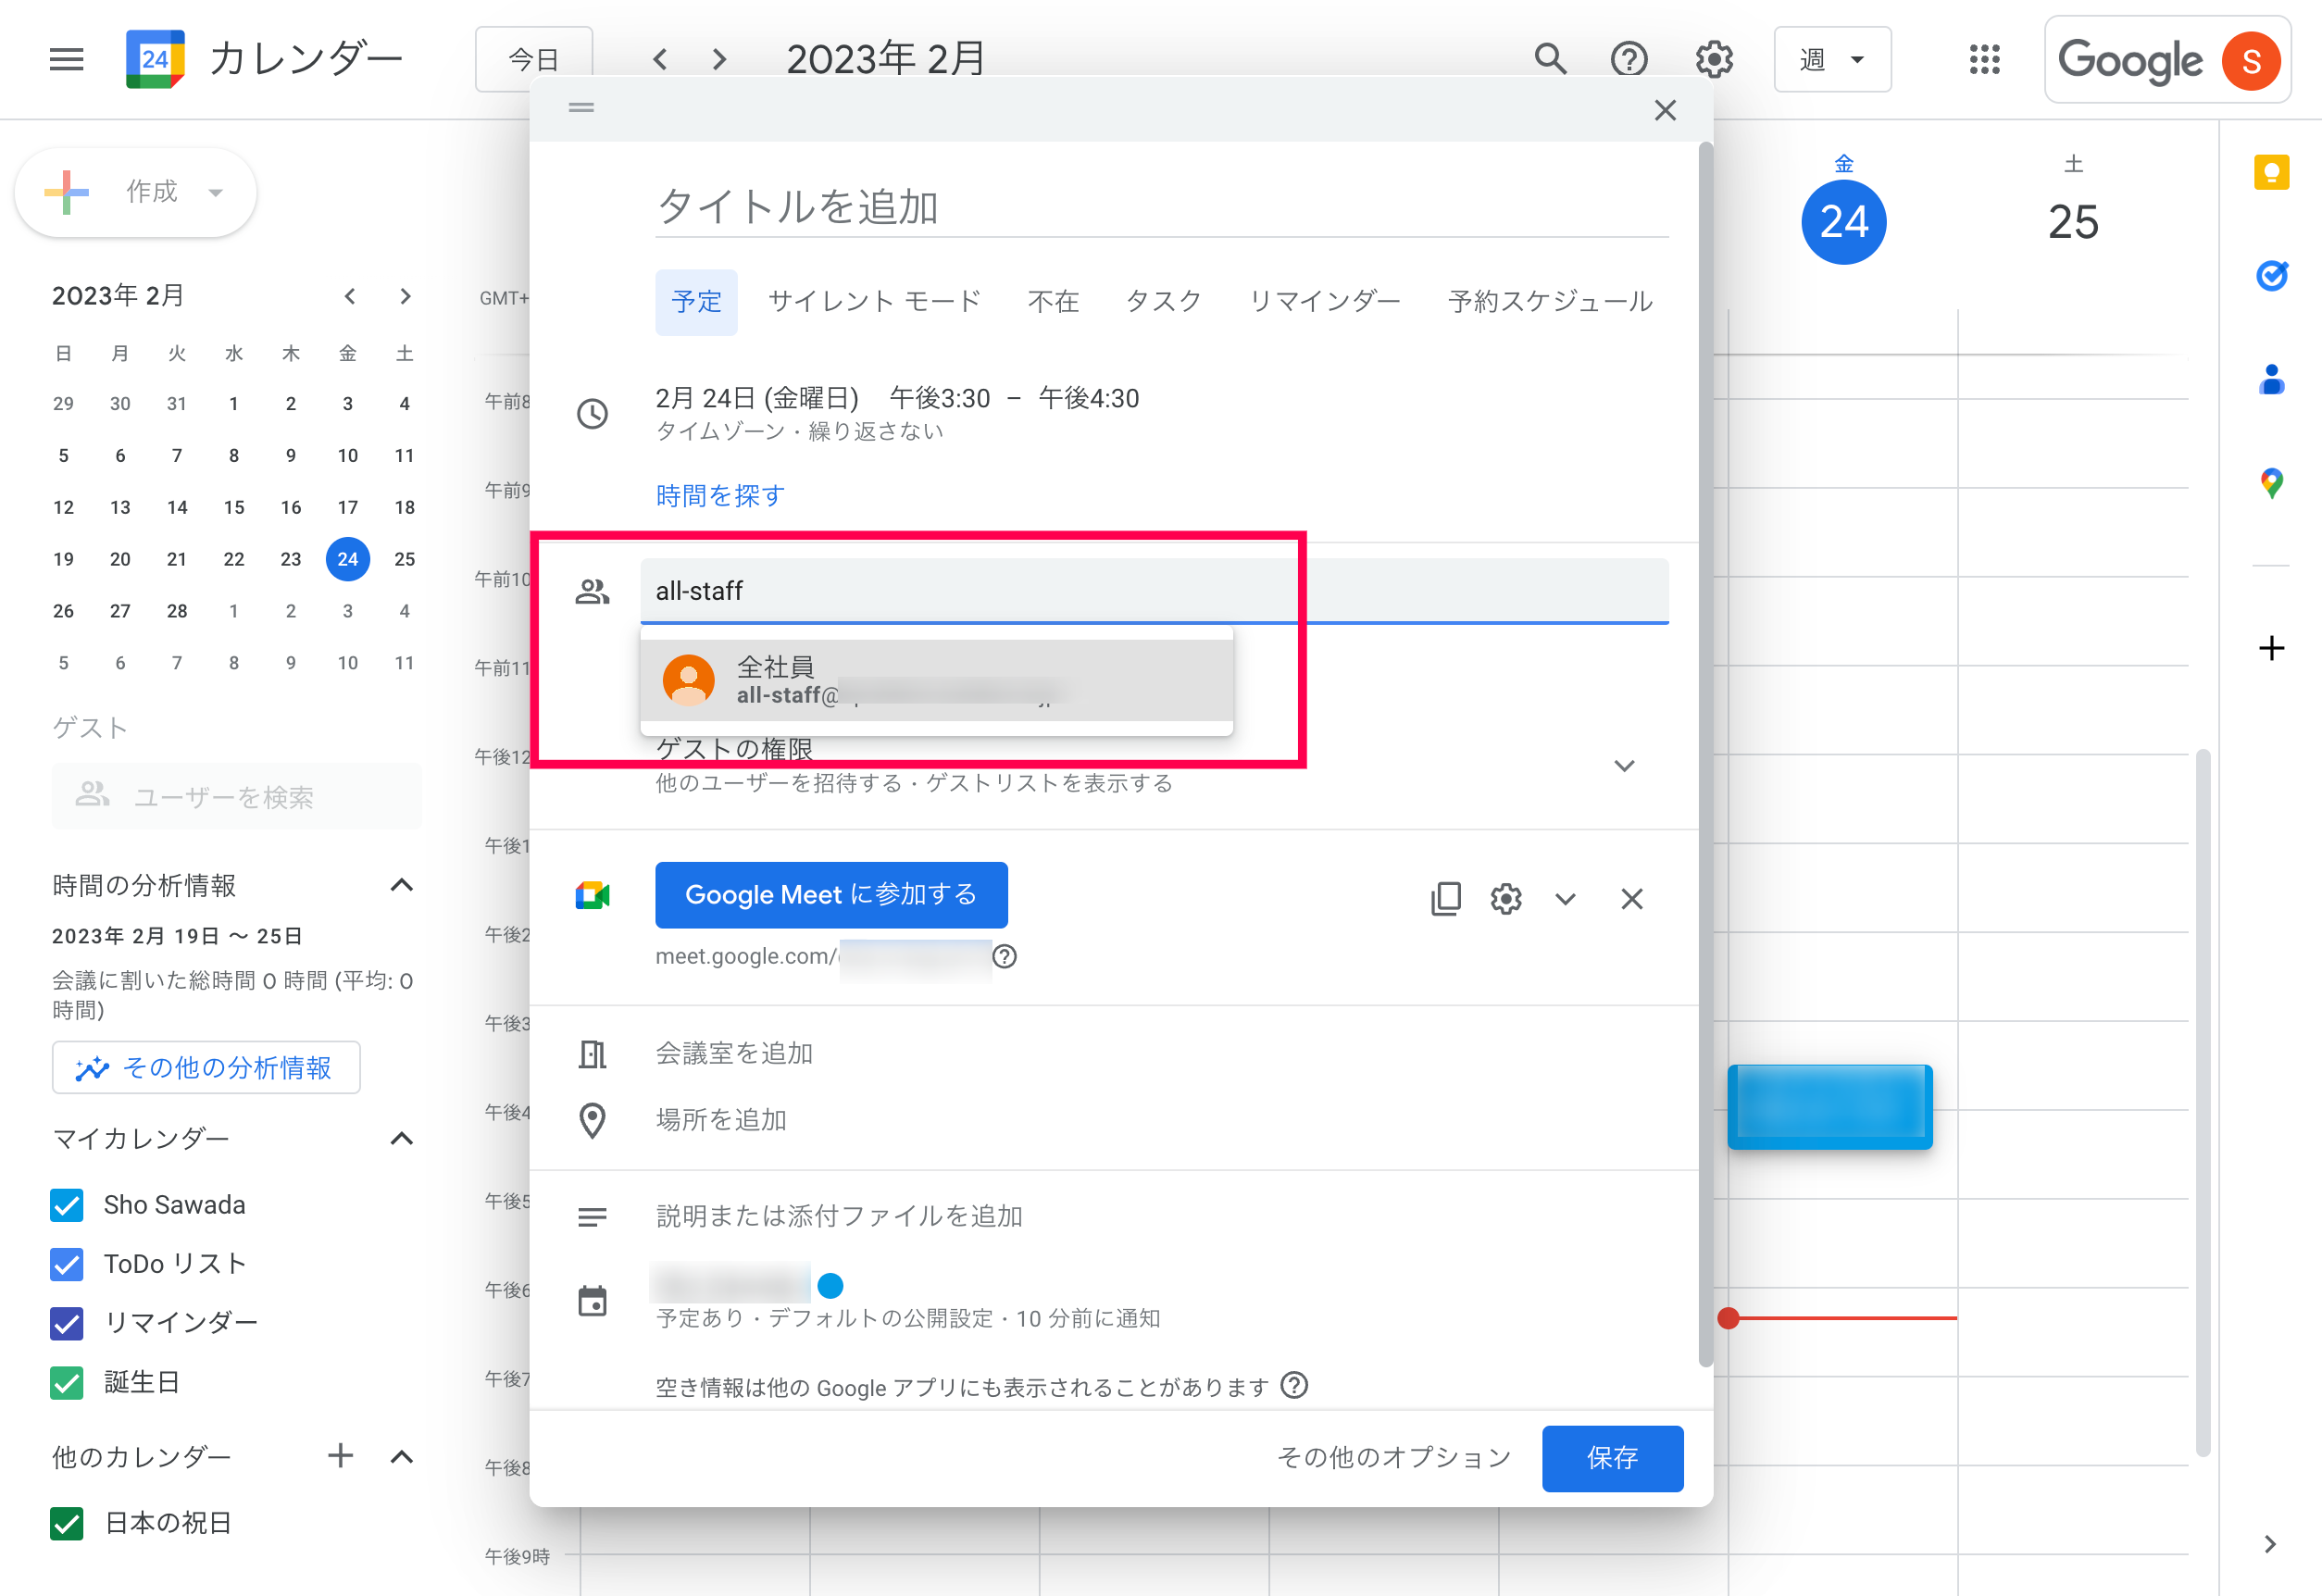Open the Google apps grid
The width and height of the screenshot is (2322, 1596).
pos(1984,59)
